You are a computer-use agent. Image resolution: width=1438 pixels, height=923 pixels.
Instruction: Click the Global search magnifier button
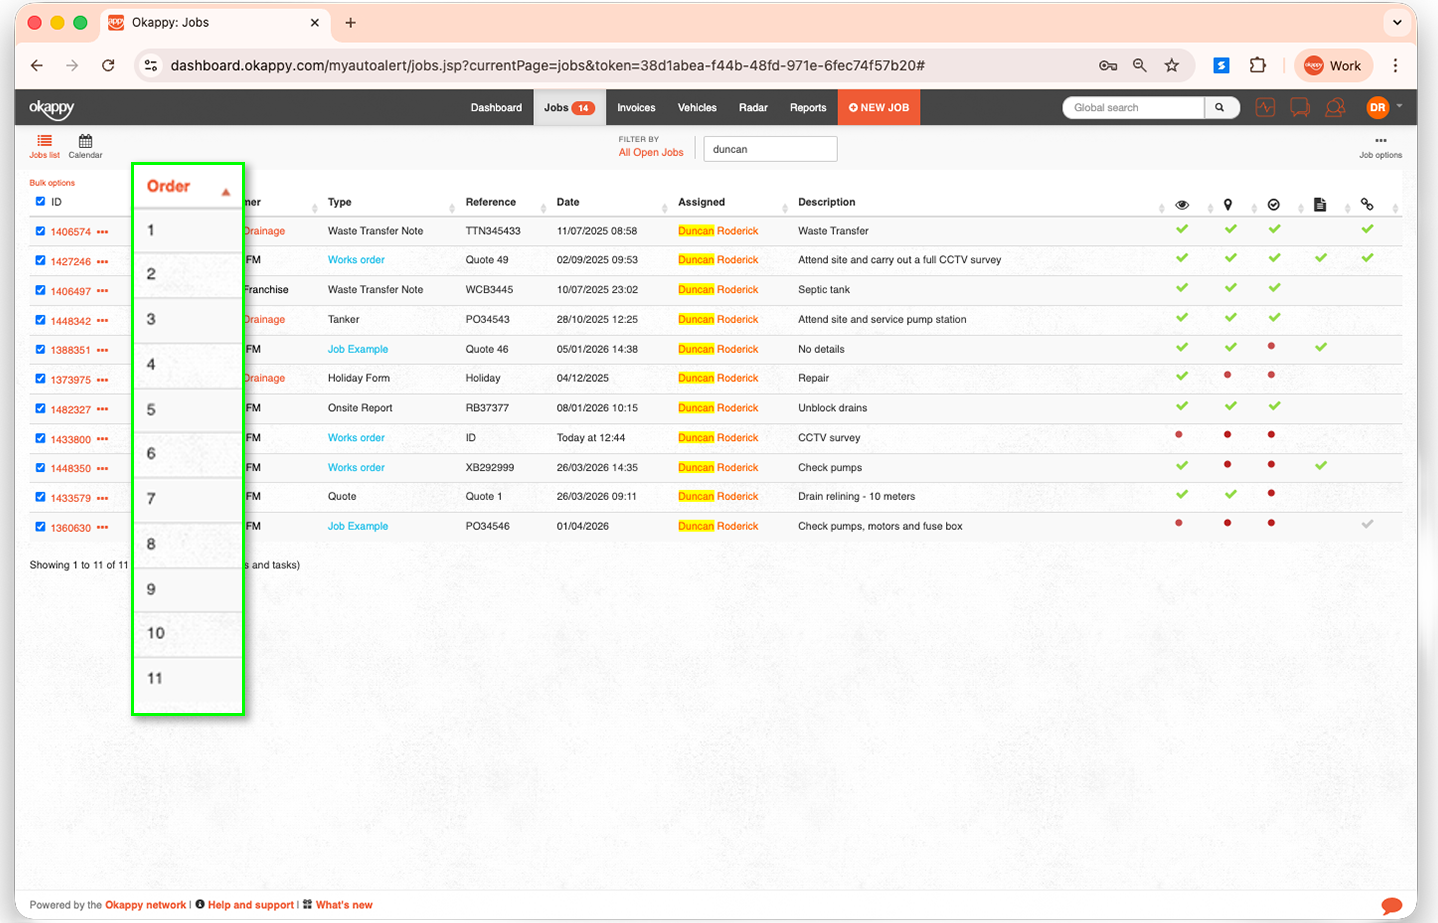1220,108
